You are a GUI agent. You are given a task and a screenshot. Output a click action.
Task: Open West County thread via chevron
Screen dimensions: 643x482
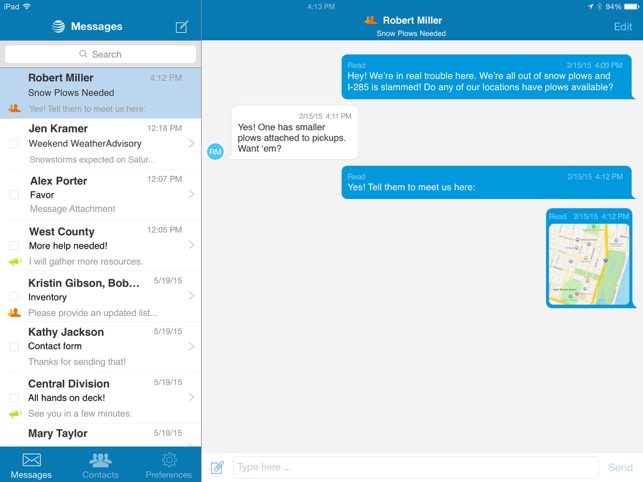191,245
